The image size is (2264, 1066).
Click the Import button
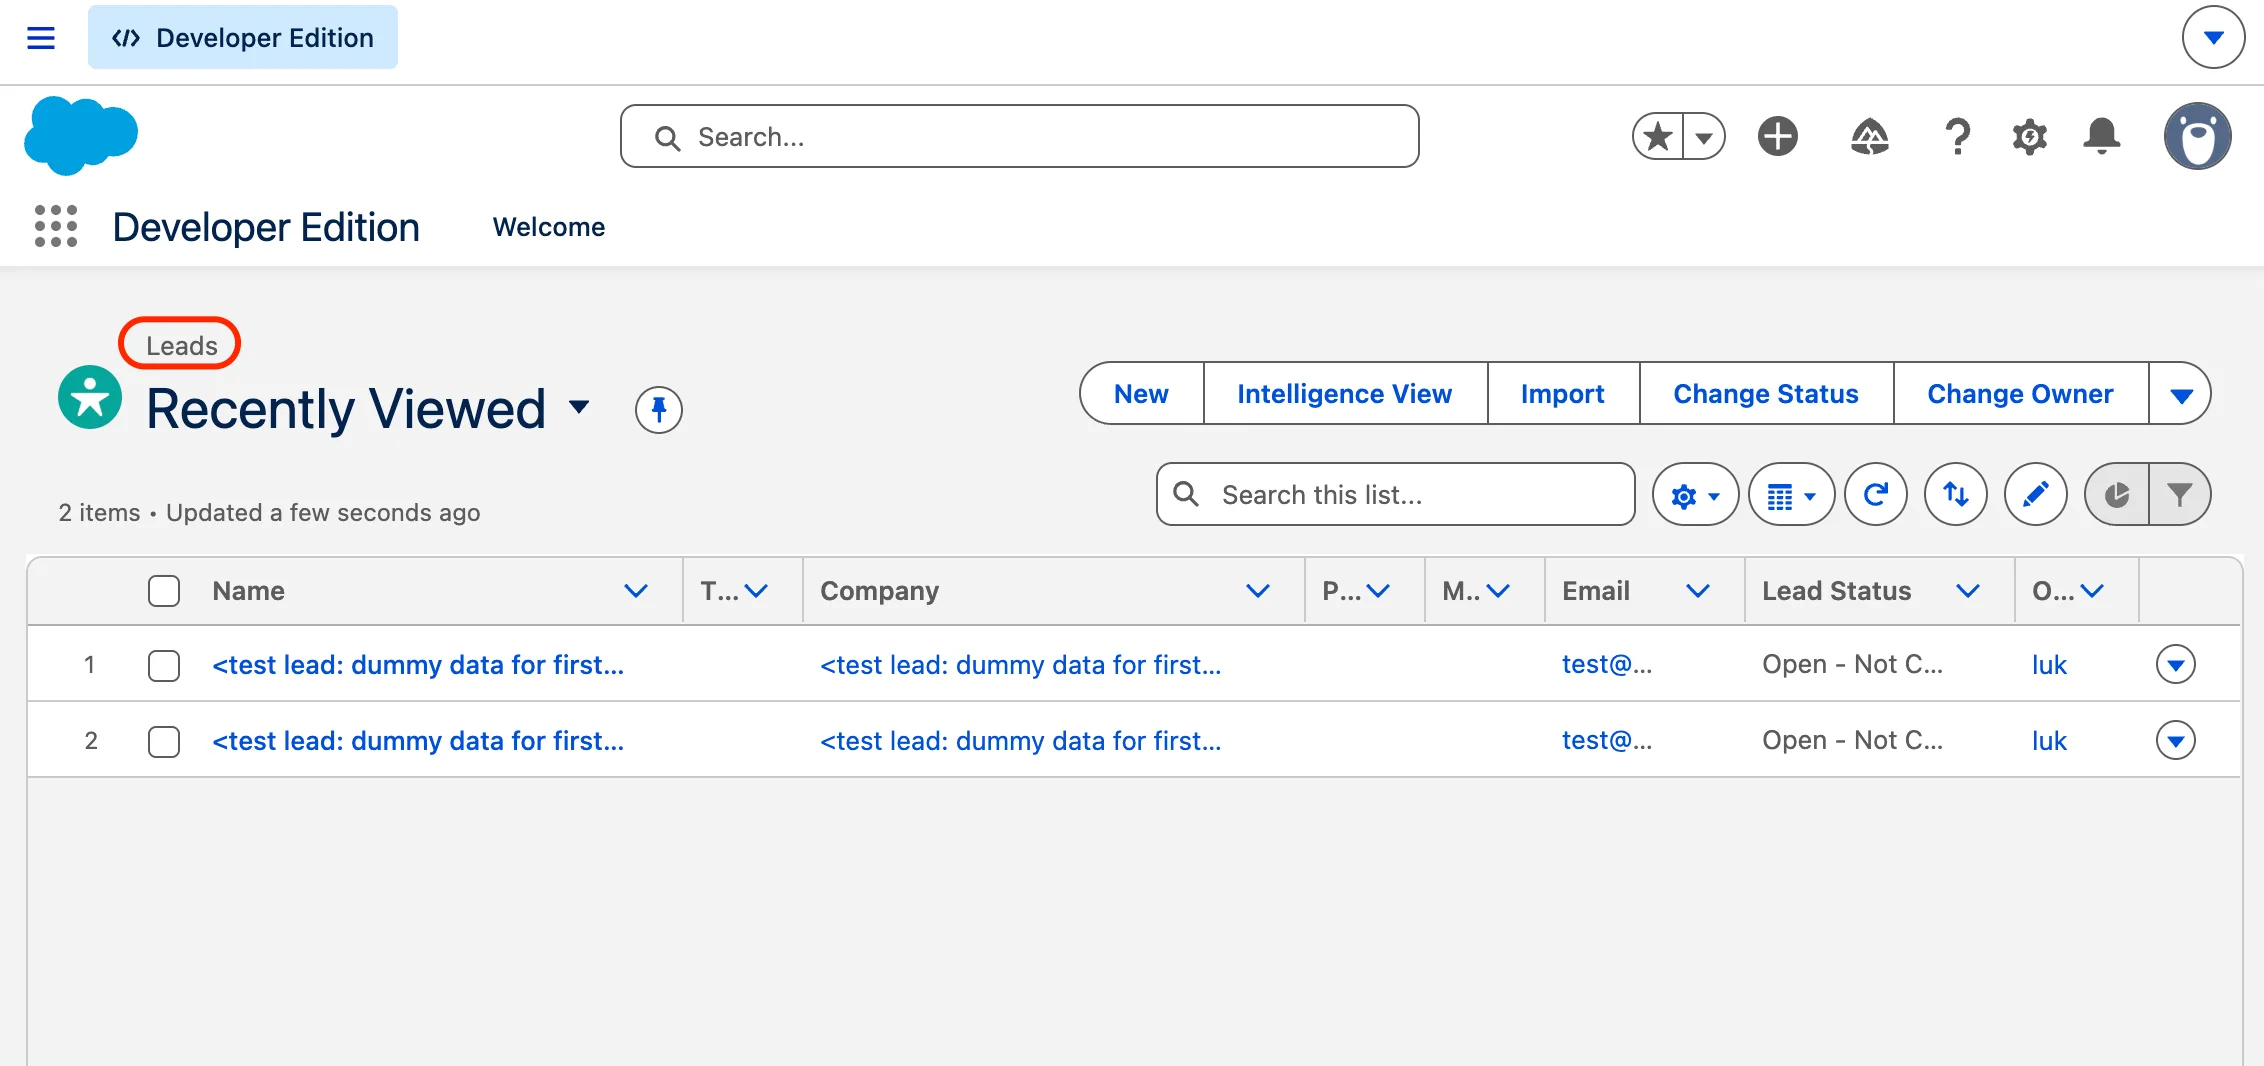1563,394
